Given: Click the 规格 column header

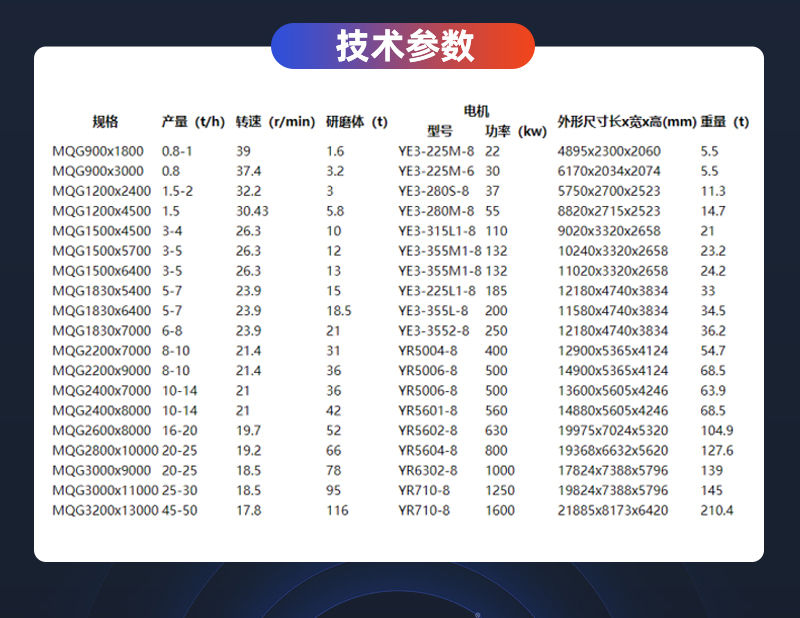Looking at the screenshot, I should (105, 122).
